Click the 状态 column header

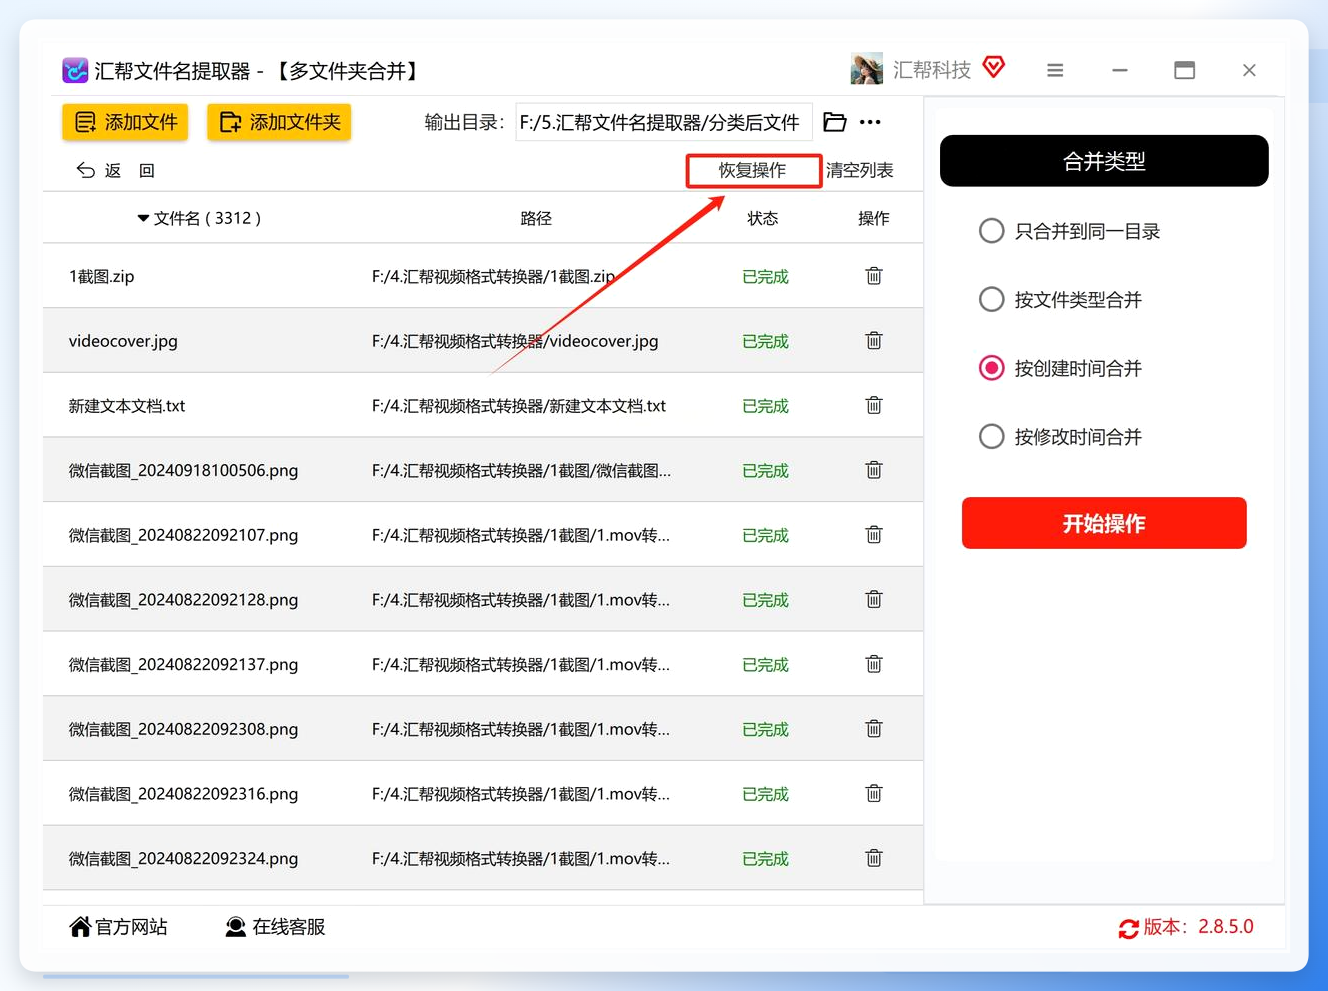point(763,218)
